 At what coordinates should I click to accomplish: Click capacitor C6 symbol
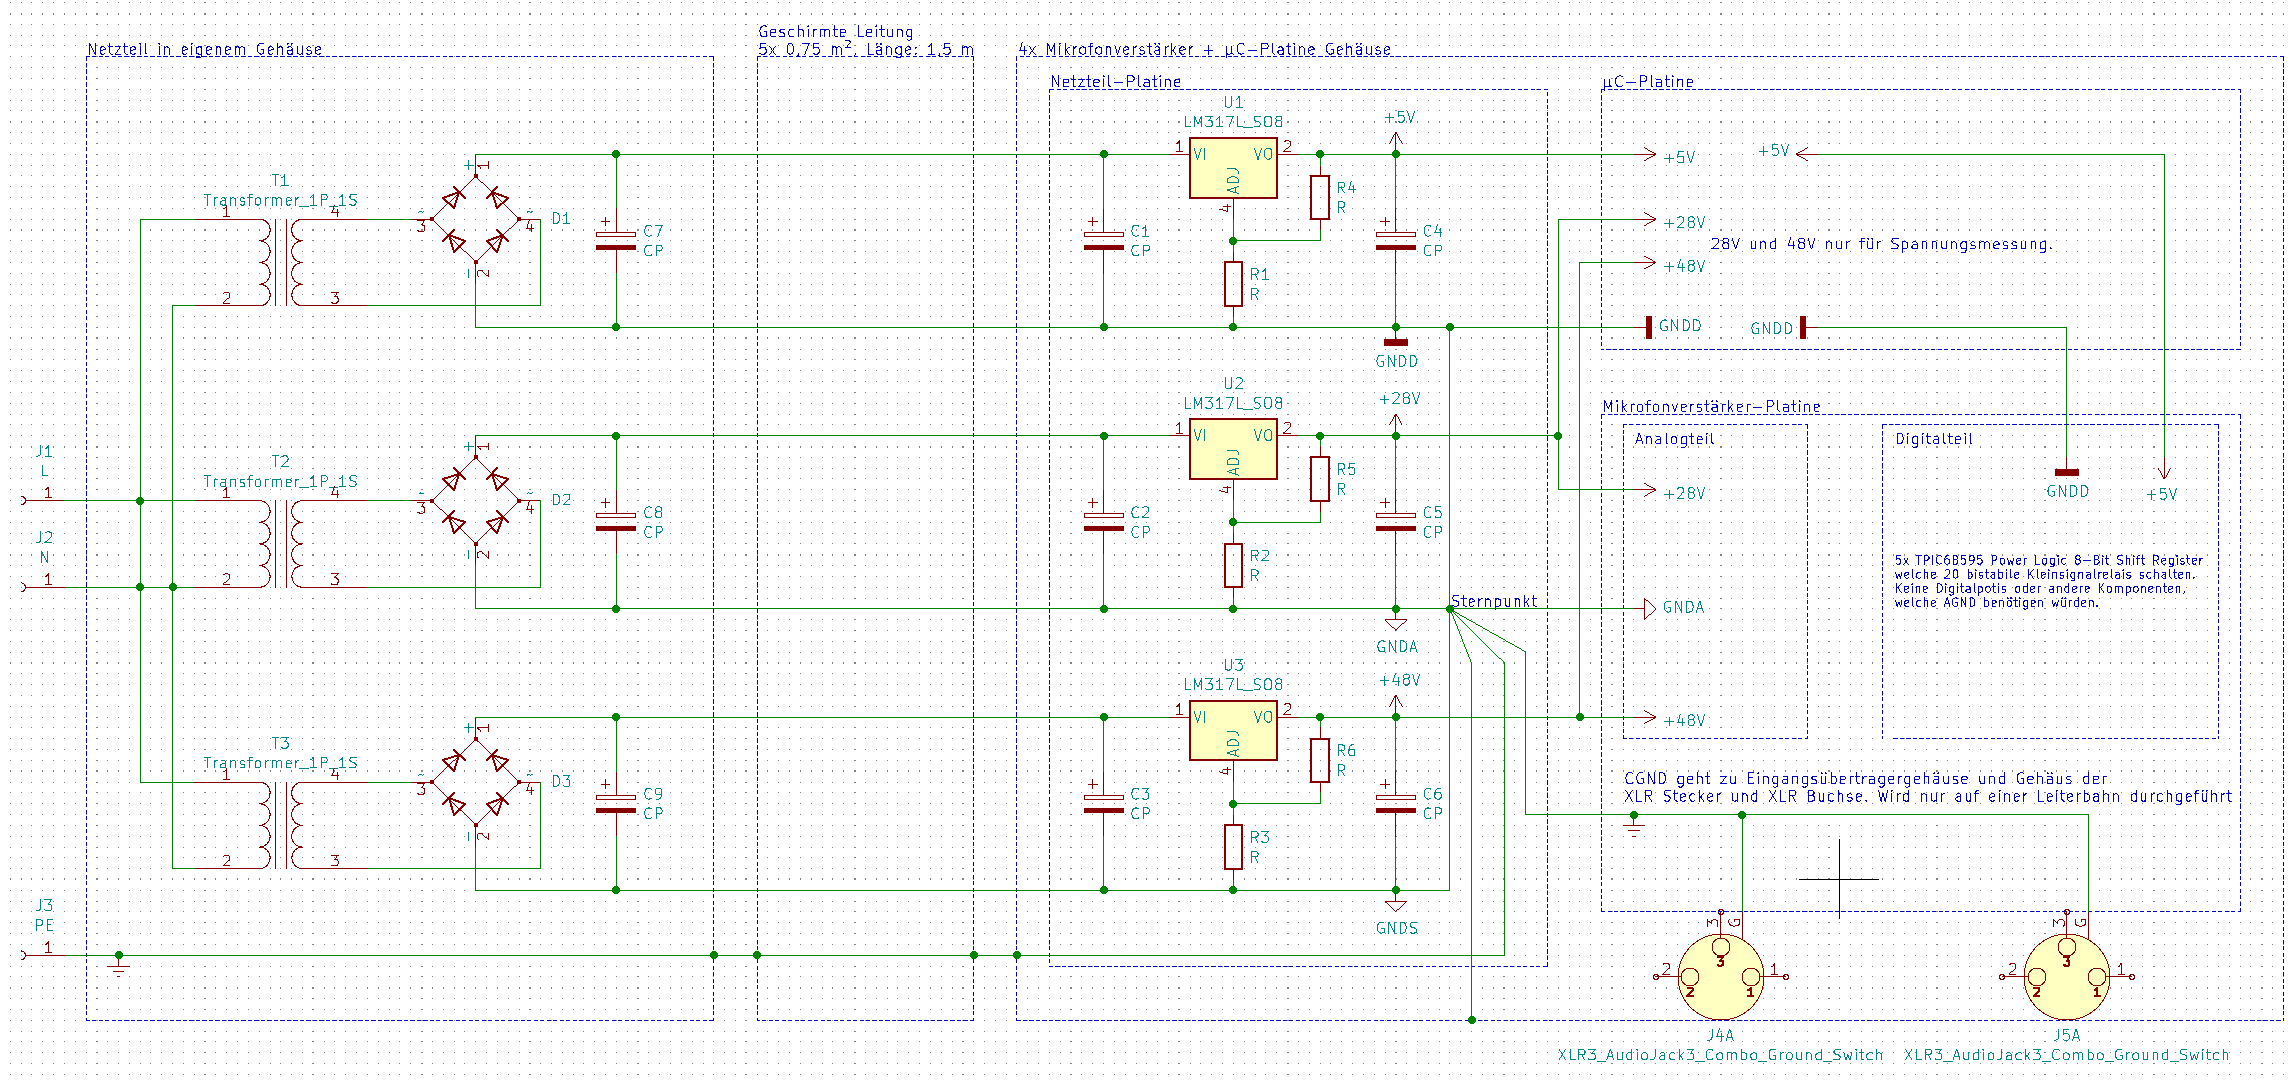point(1396,803)
